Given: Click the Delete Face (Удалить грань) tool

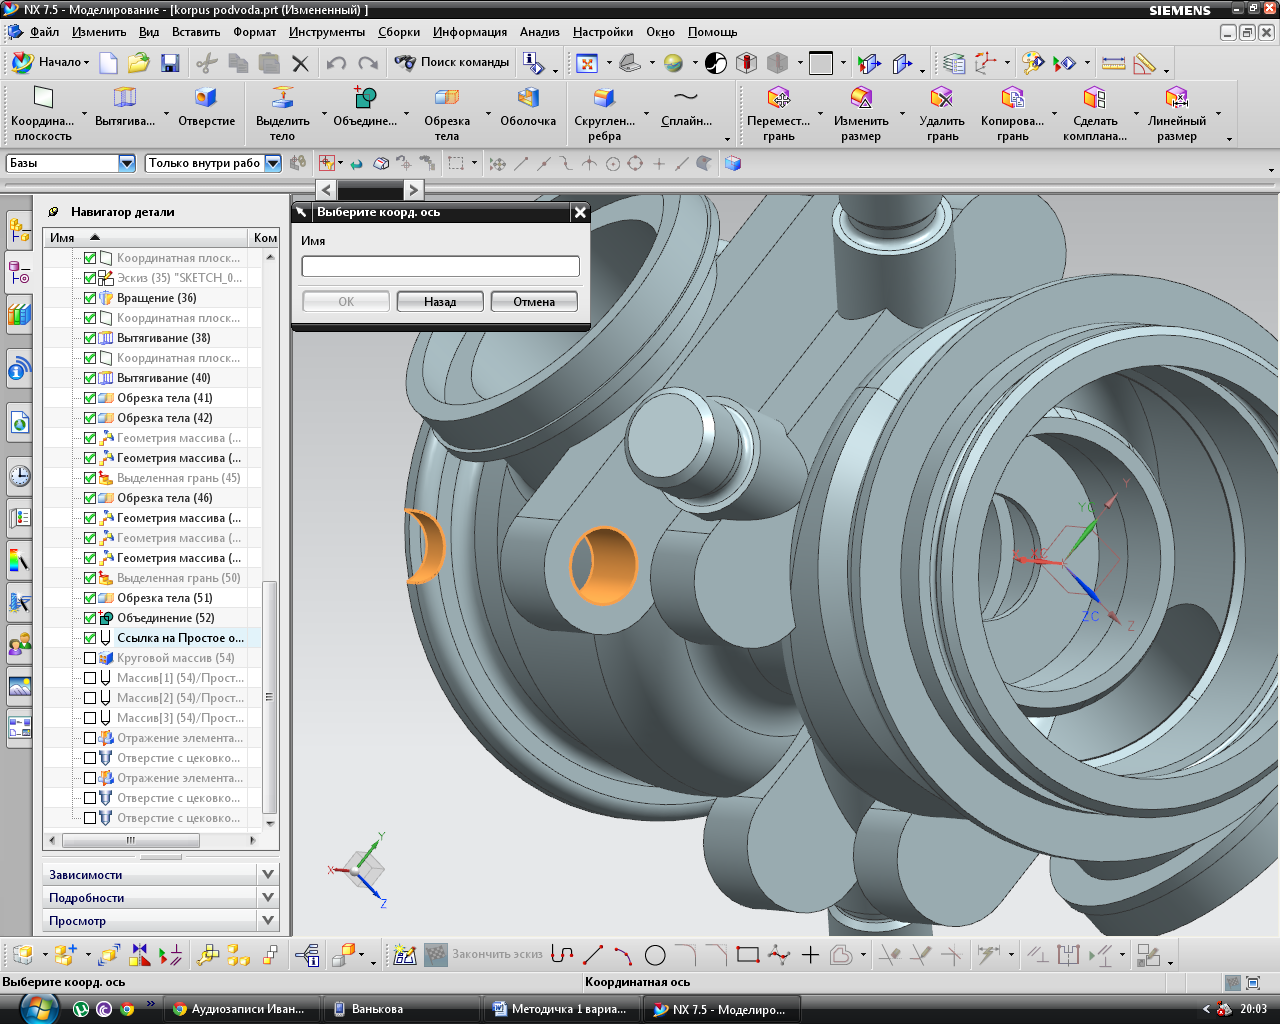Looking at the screenshot, I should tap(942, 112).
